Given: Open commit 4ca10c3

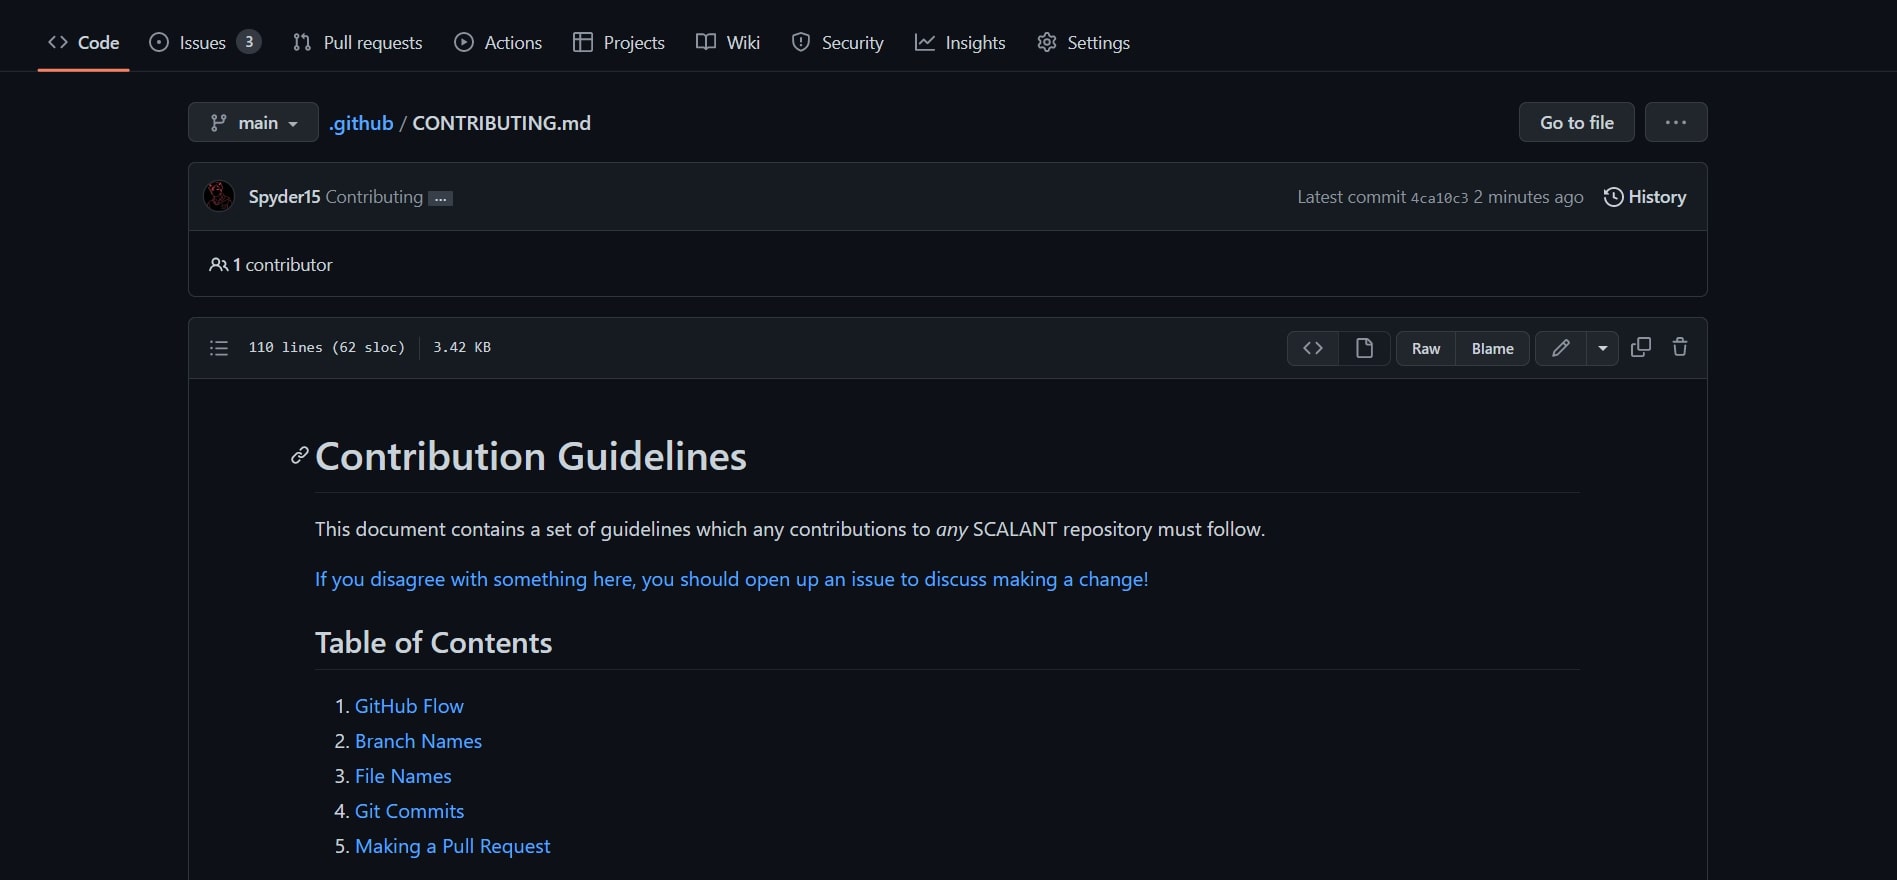Looking at the screenshot, I should 1439,198.
